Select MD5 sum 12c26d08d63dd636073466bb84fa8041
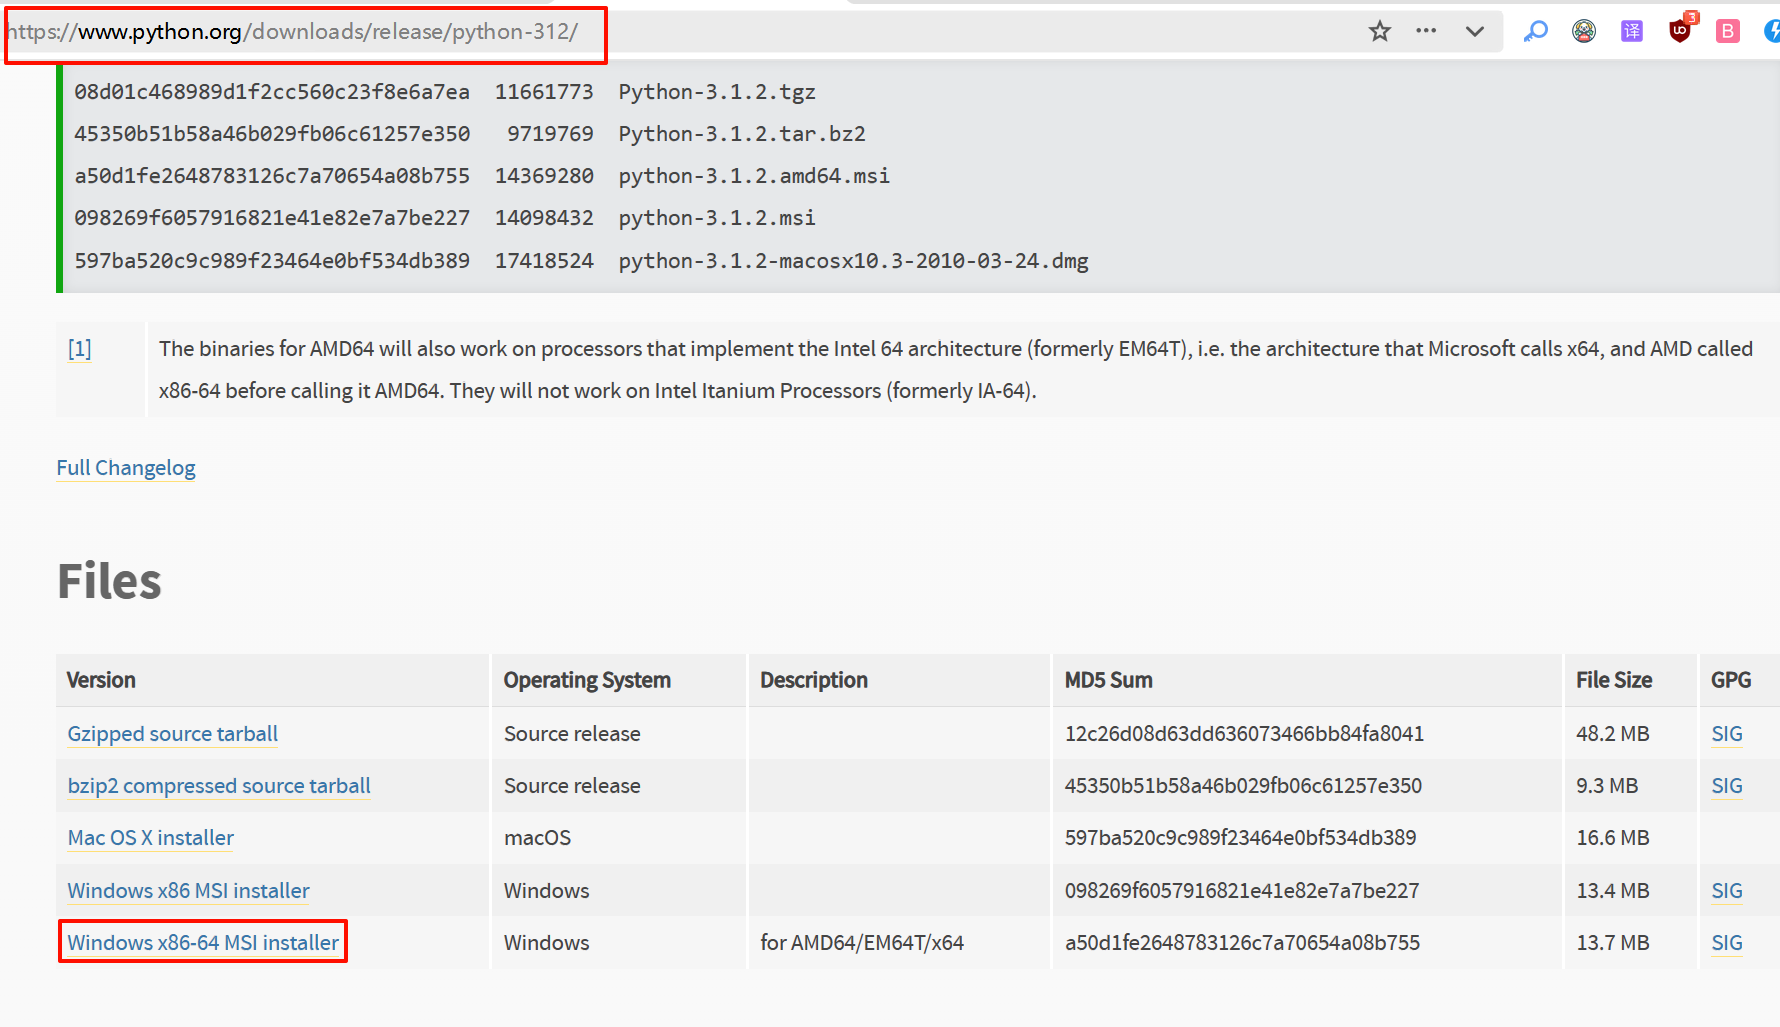 pos(1244,734)
